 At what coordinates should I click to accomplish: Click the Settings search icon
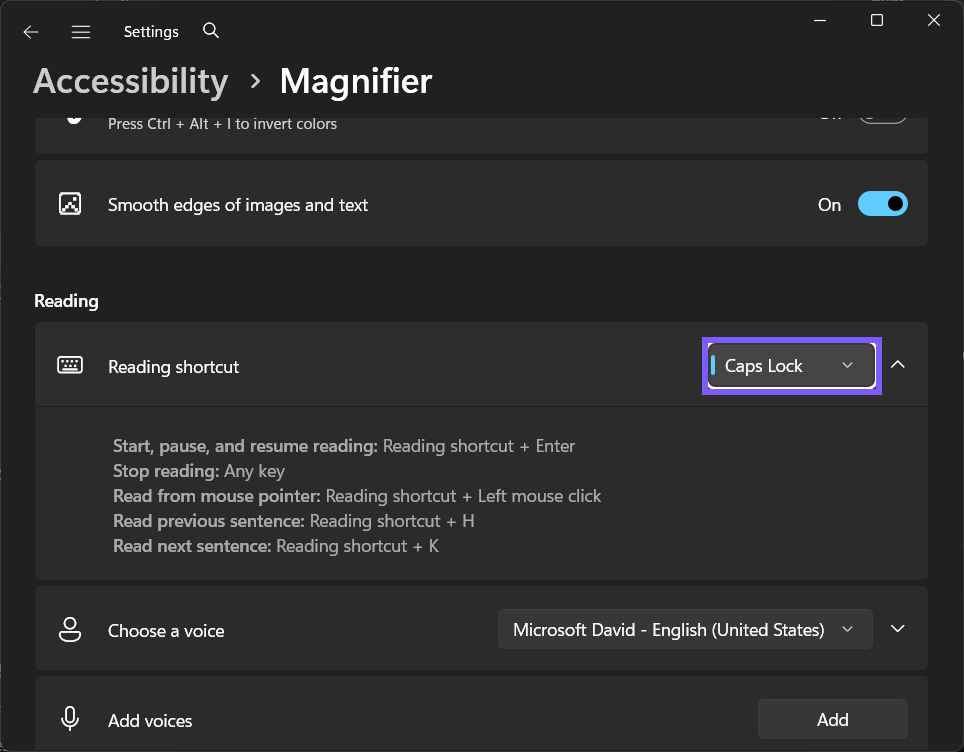point(211,31)
